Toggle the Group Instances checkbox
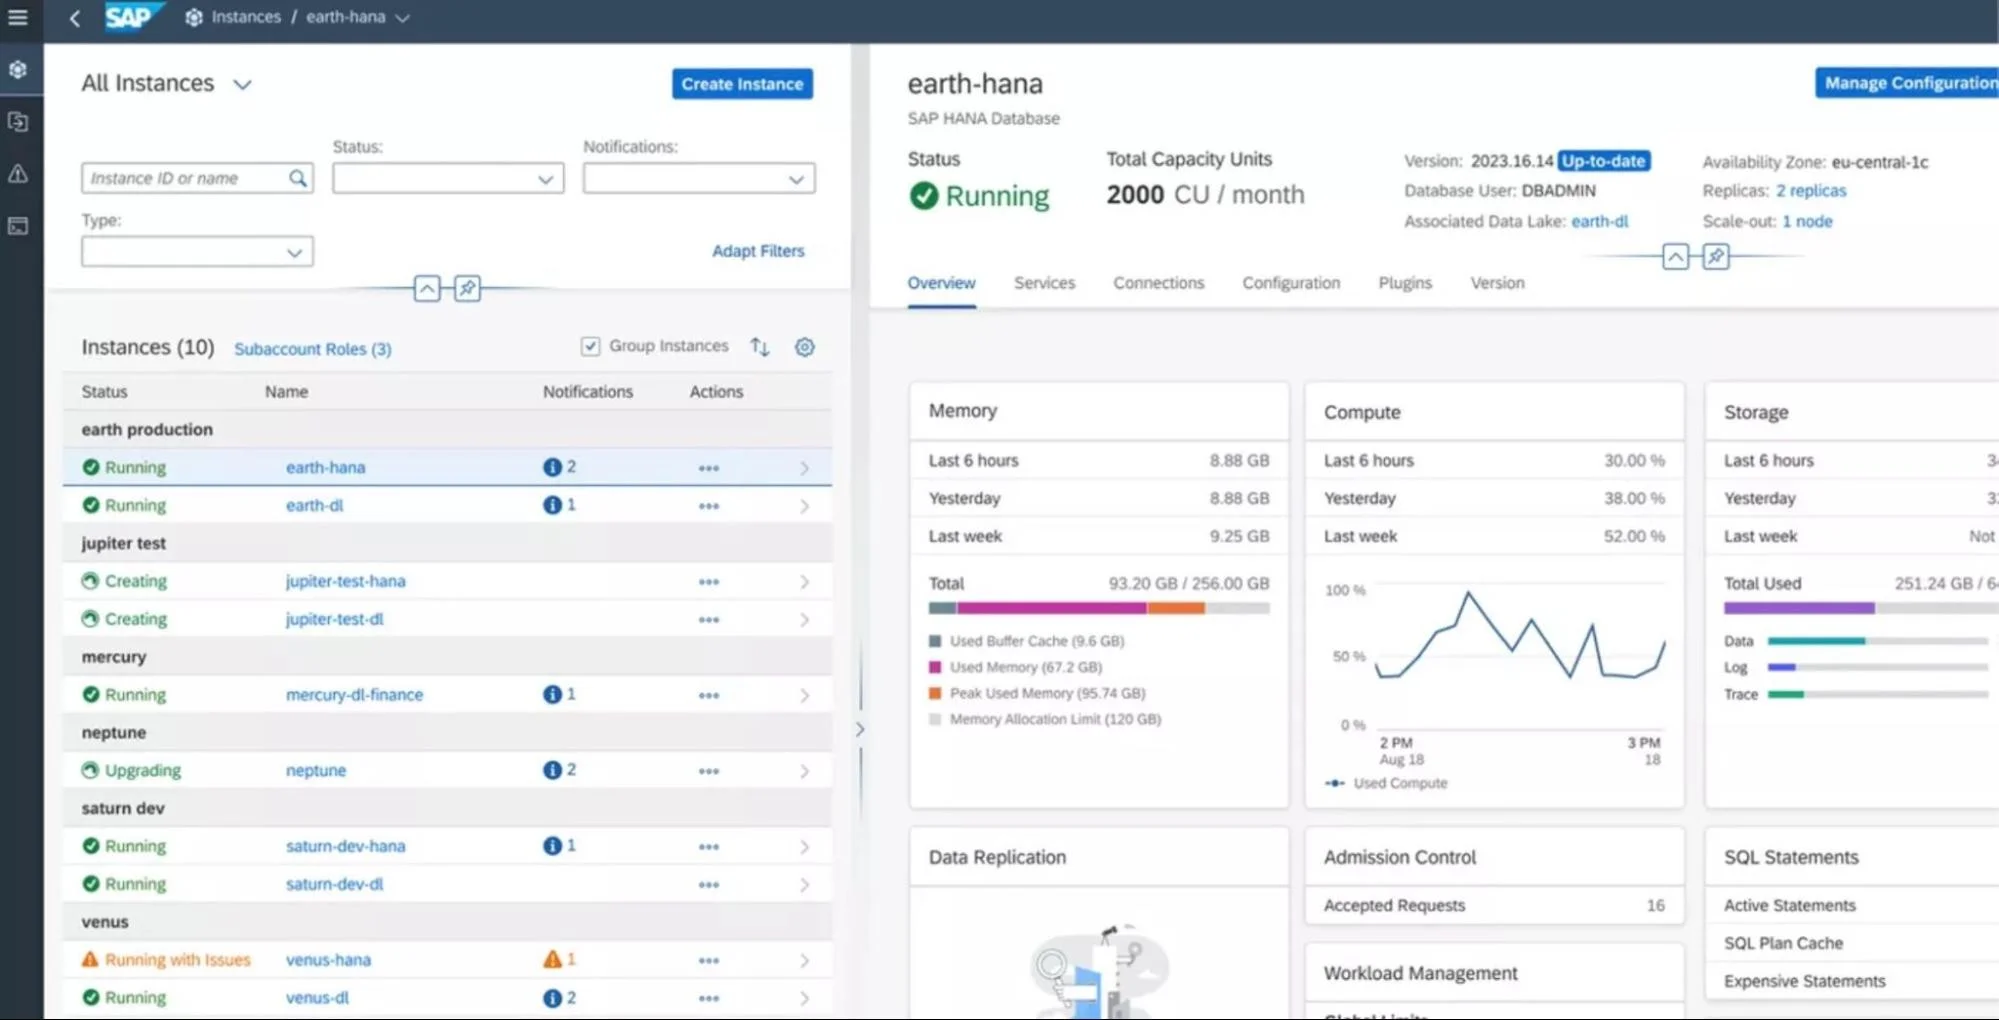 click(x=590, y=346)
